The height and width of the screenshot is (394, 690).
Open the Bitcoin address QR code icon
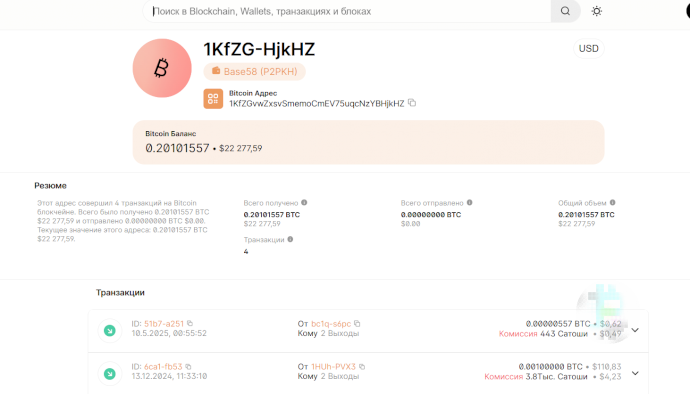pyautogui.click(x=213, y=99)
